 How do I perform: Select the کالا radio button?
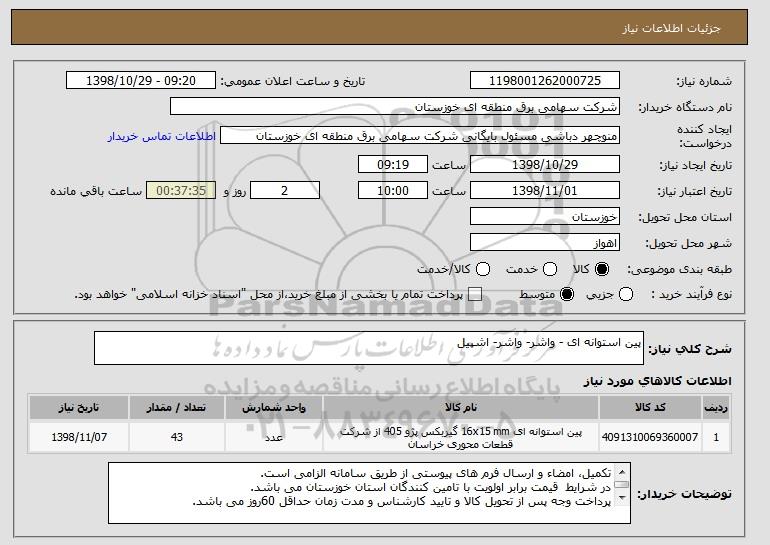[x=602, y=269]
